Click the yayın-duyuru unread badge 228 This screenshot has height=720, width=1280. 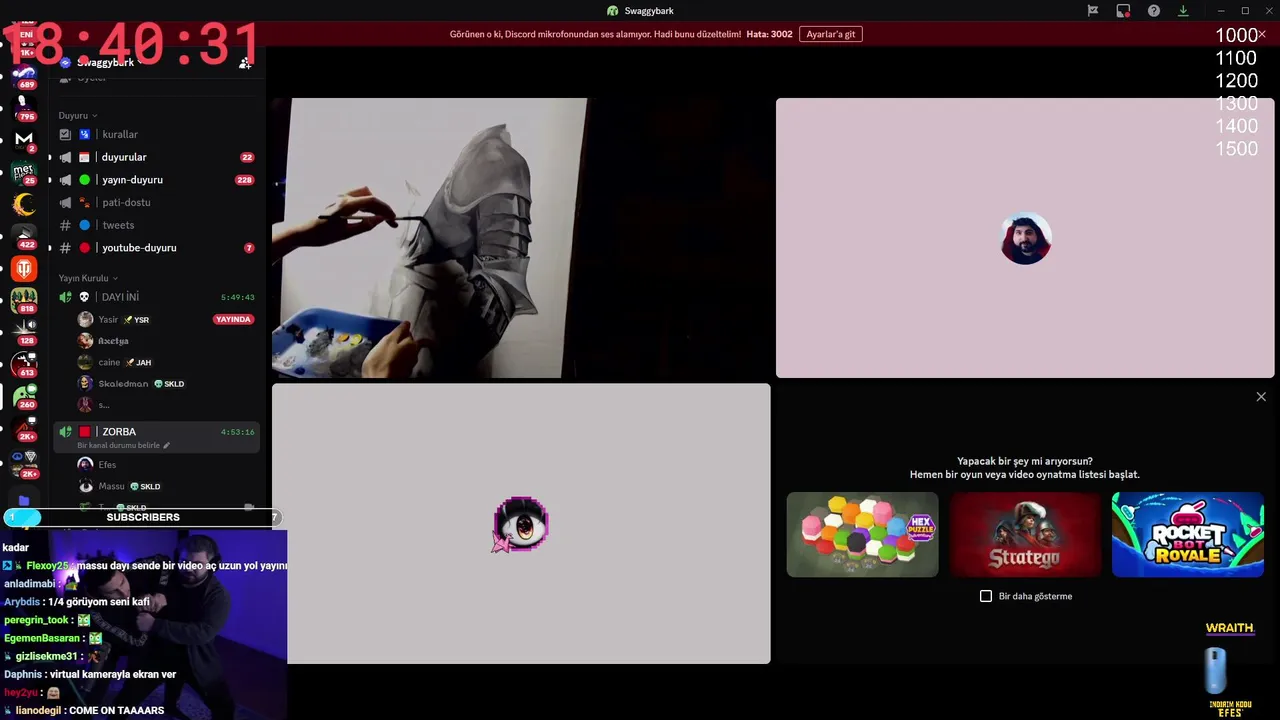tap(244, 180)
